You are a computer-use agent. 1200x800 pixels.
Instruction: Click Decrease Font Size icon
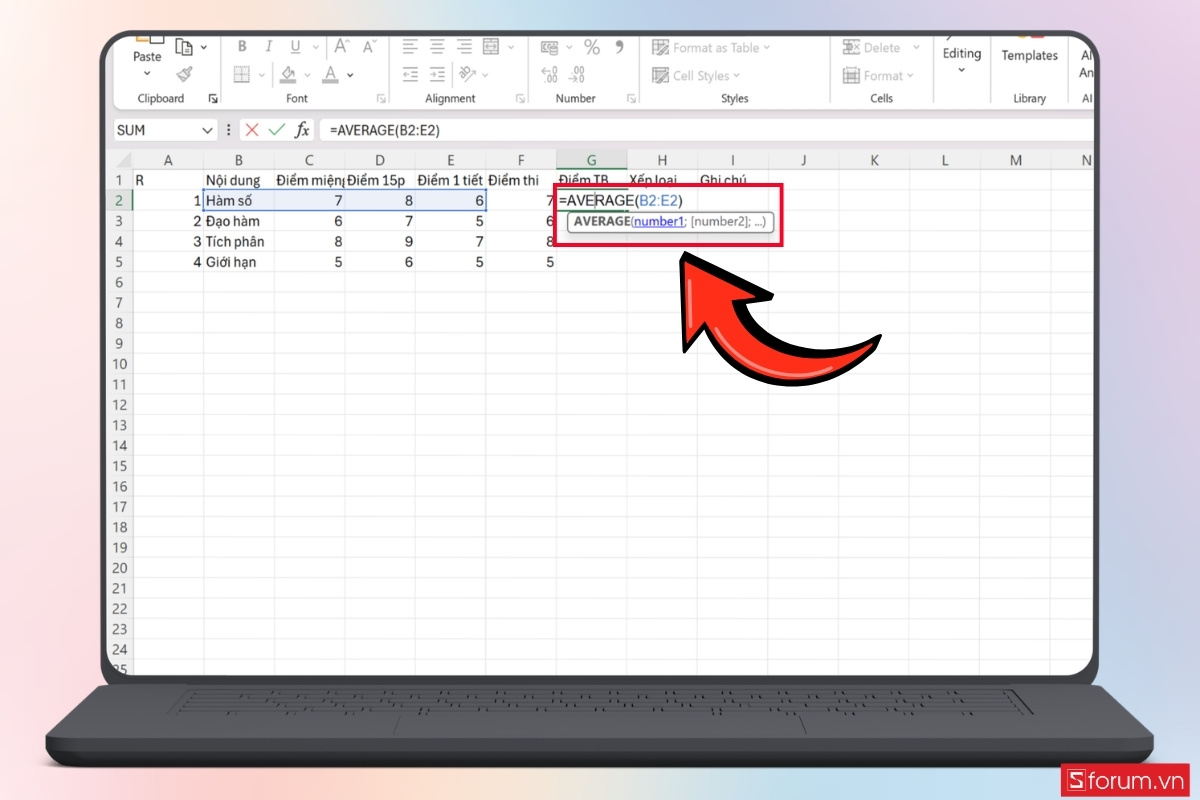click(370, 46)
